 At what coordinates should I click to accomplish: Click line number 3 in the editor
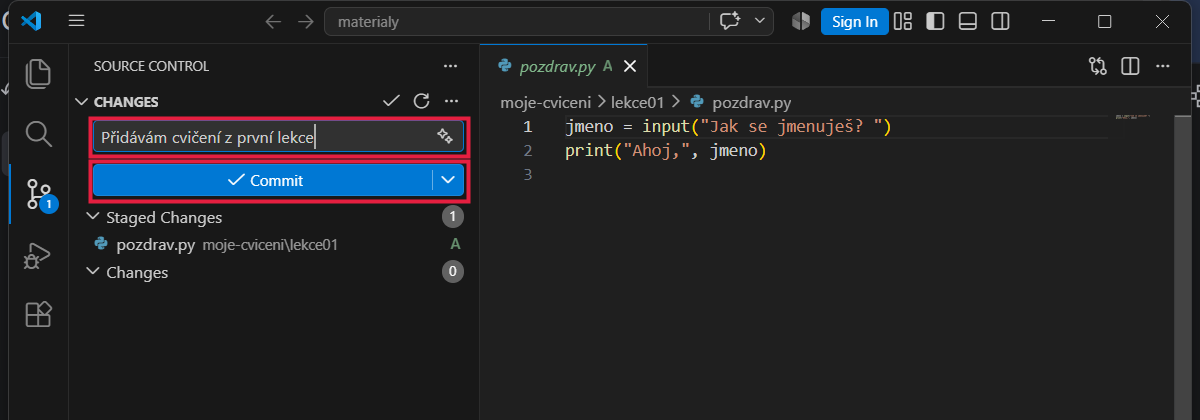(528, 175)
